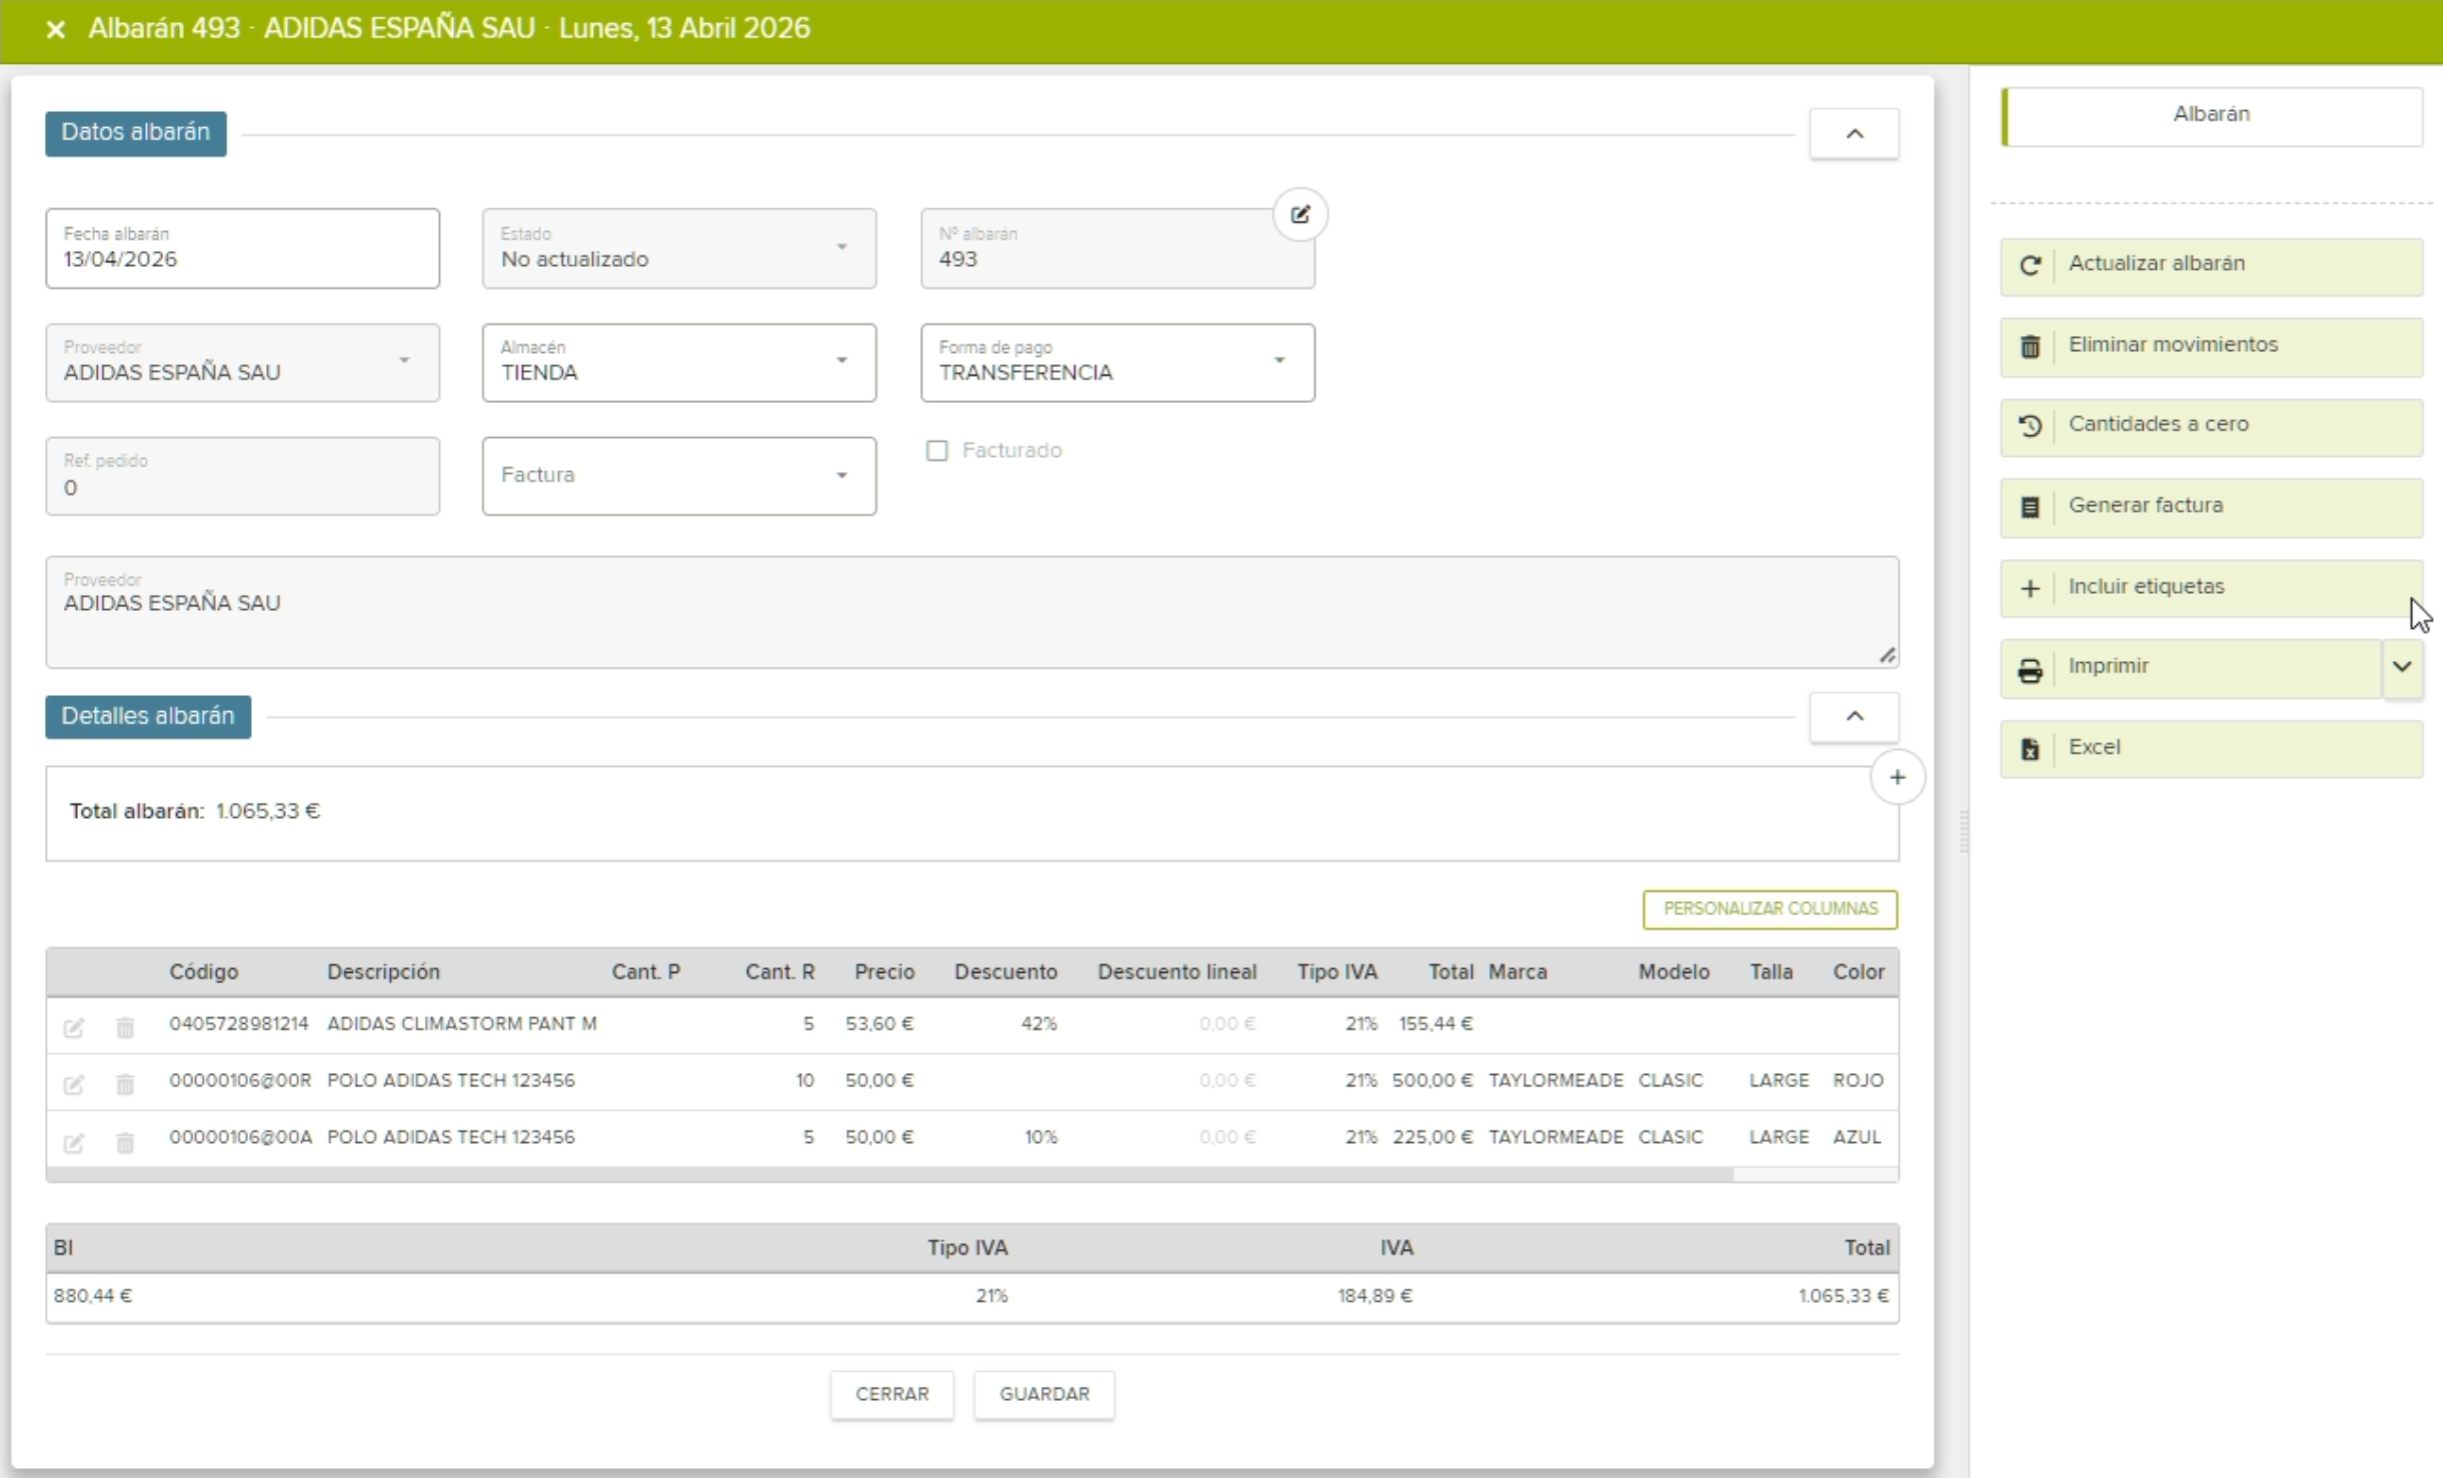Click the 880,44 € BI value
Image resolution: width=2443 pixels, height=1478 pixels.
click(x=93, y=1296)
